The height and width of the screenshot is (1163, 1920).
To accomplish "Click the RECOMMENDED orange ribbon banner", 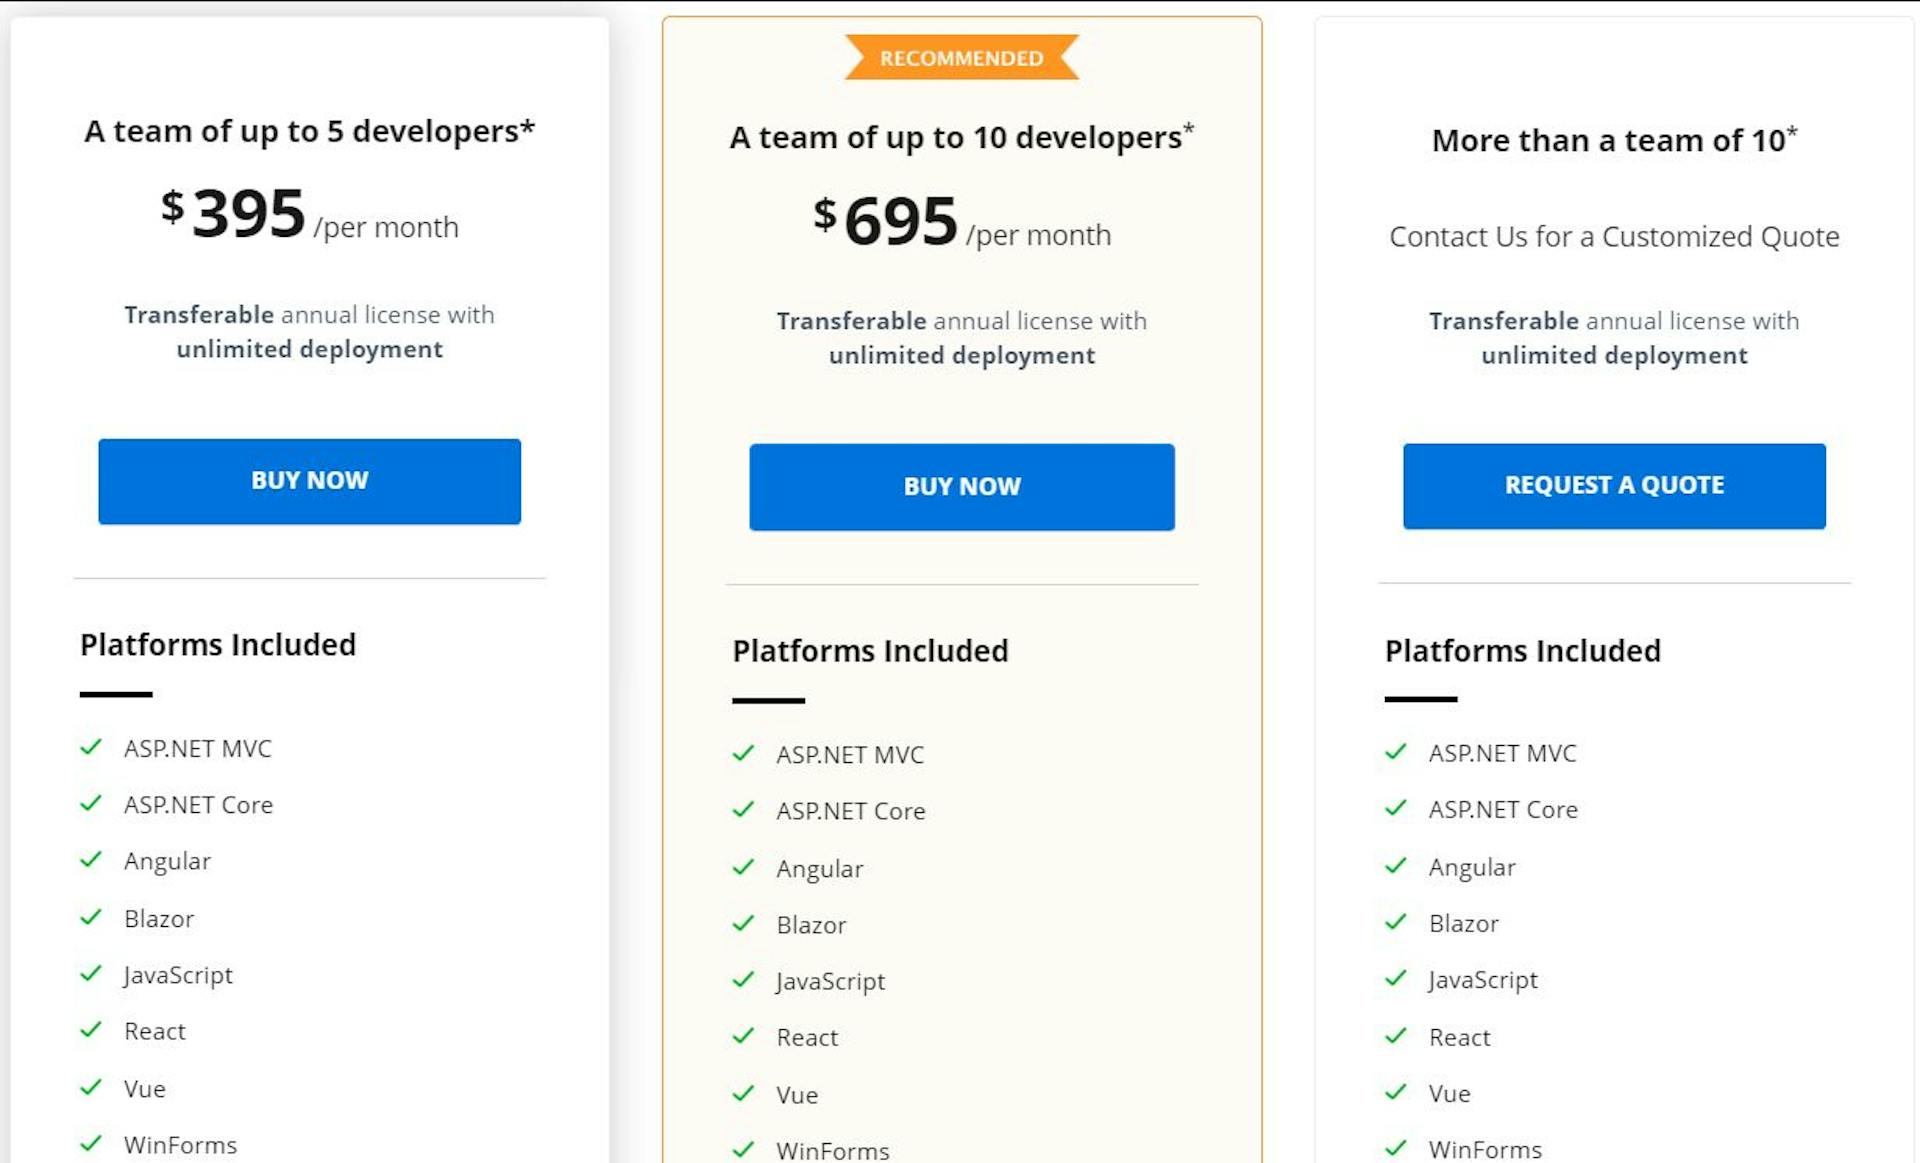I will [x=961, y=57].
